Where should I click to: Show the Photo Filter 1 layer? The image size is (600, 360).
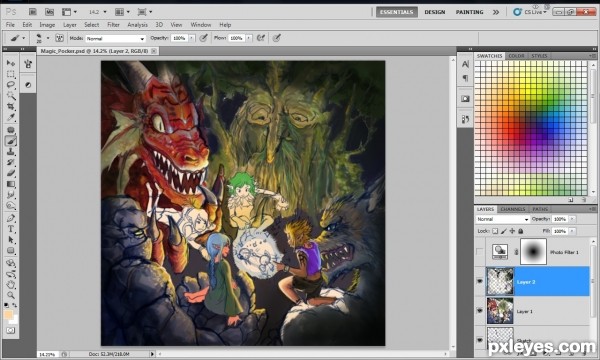coord(479,252)
